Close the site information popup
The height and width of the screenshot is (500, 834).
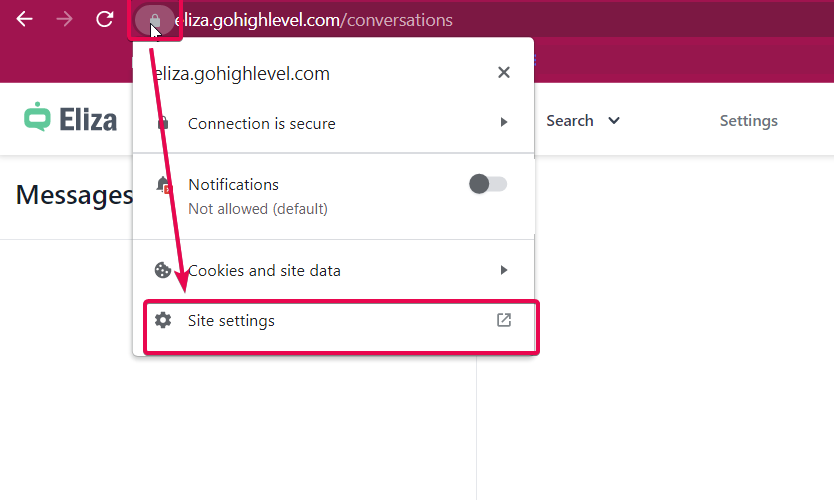click(503, 72)
